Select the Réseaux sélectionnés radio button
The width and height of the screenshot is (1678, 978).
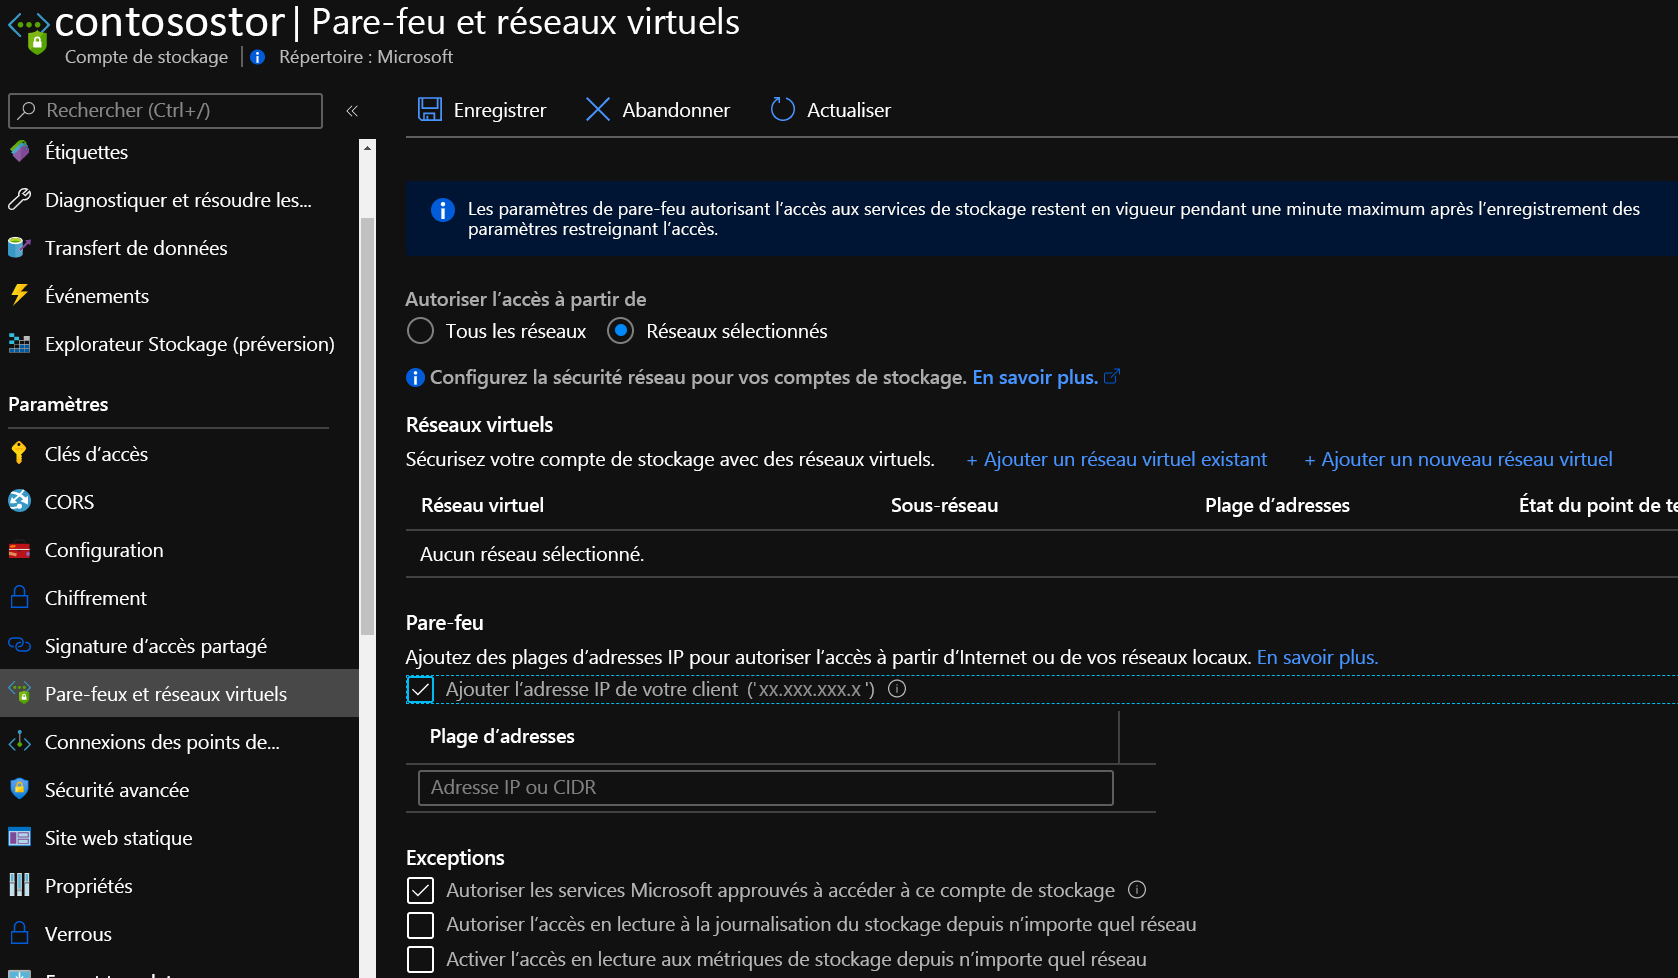coord(620,331)
